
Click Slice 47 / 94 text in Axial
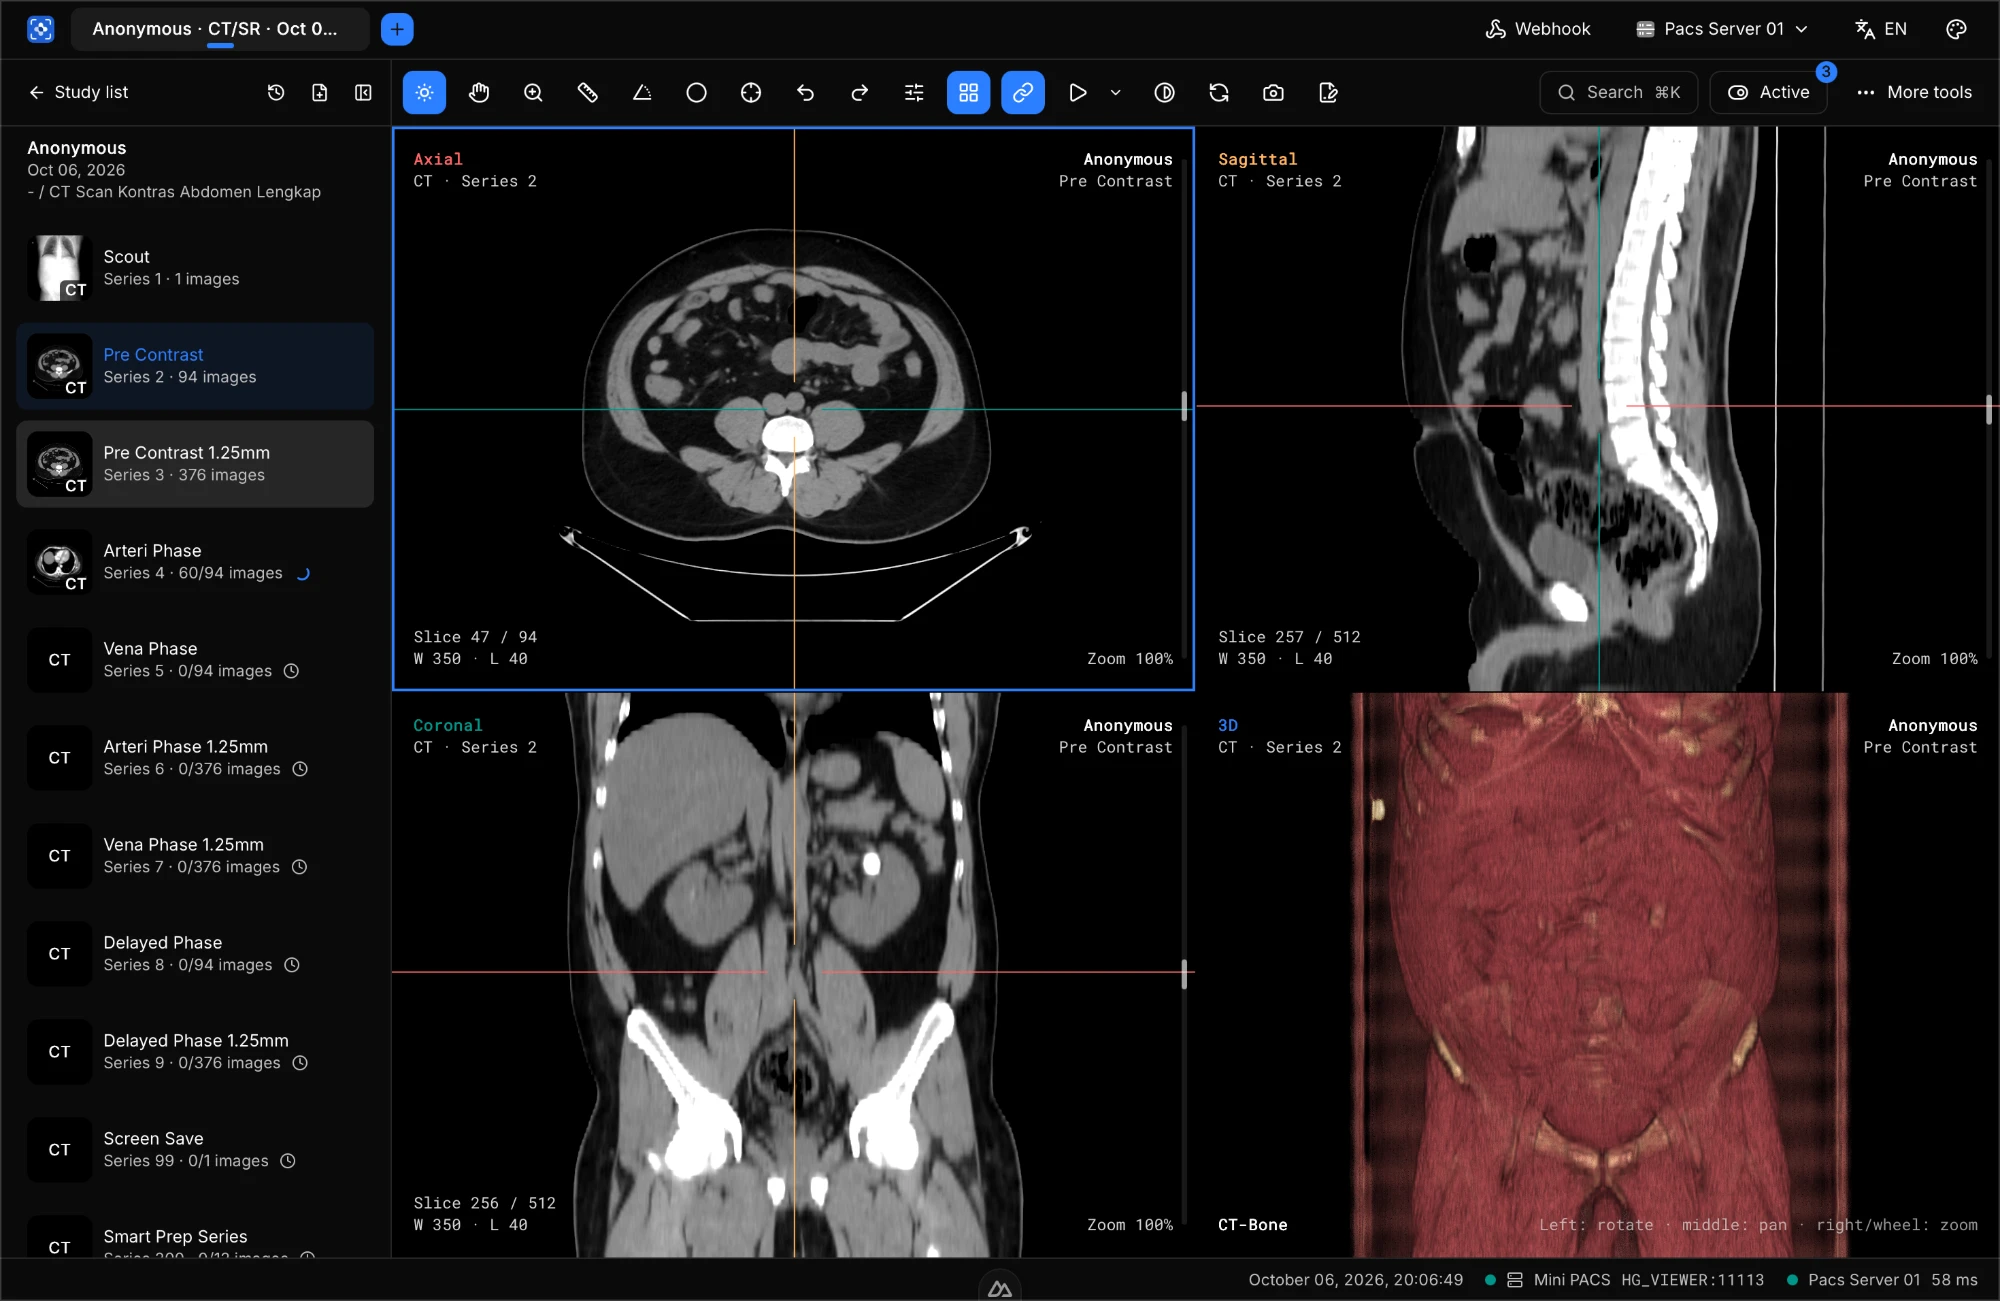tap(475, 637)
